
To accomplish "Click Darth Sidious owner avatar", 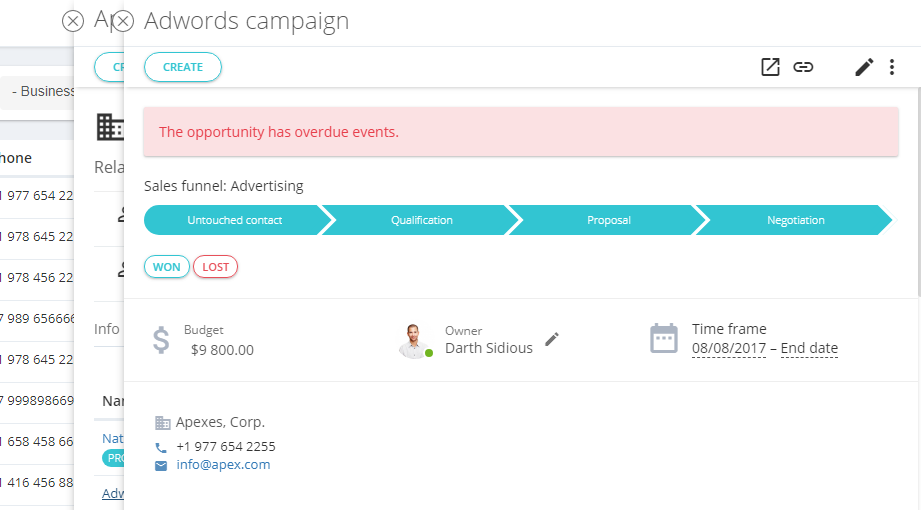I will click(414, 341).
